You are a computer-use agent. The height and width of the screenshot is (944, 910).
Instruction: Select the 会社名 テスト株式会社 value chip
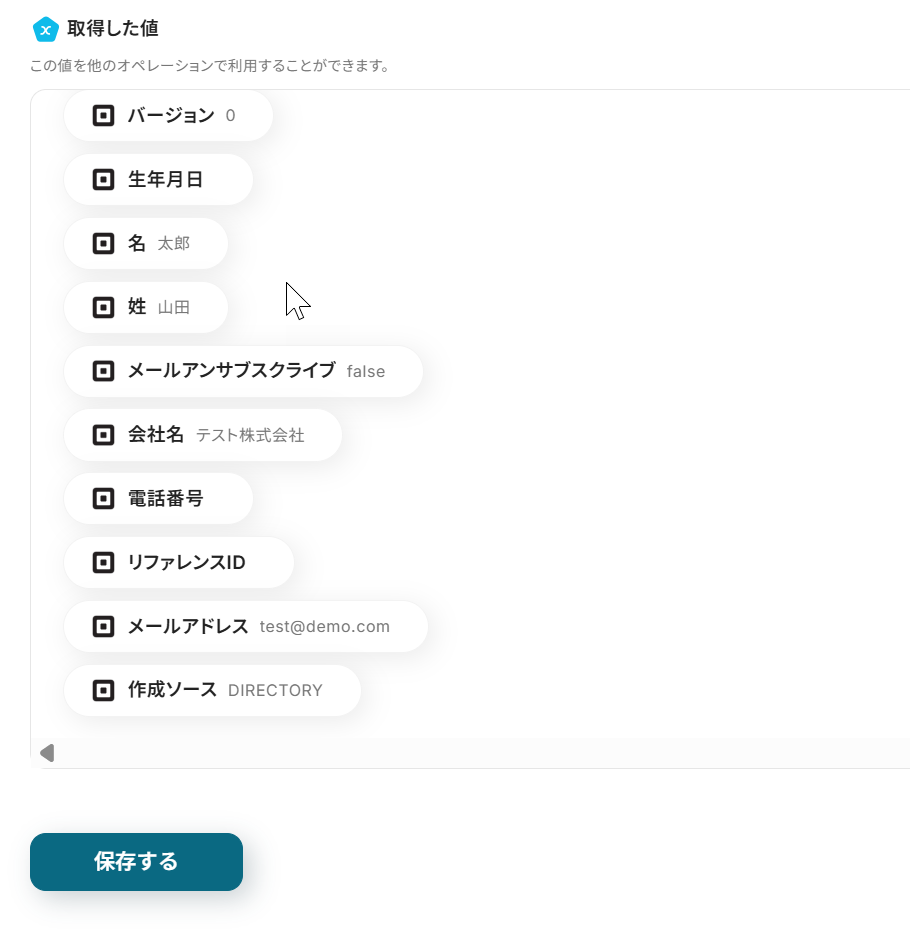point(203,435)
